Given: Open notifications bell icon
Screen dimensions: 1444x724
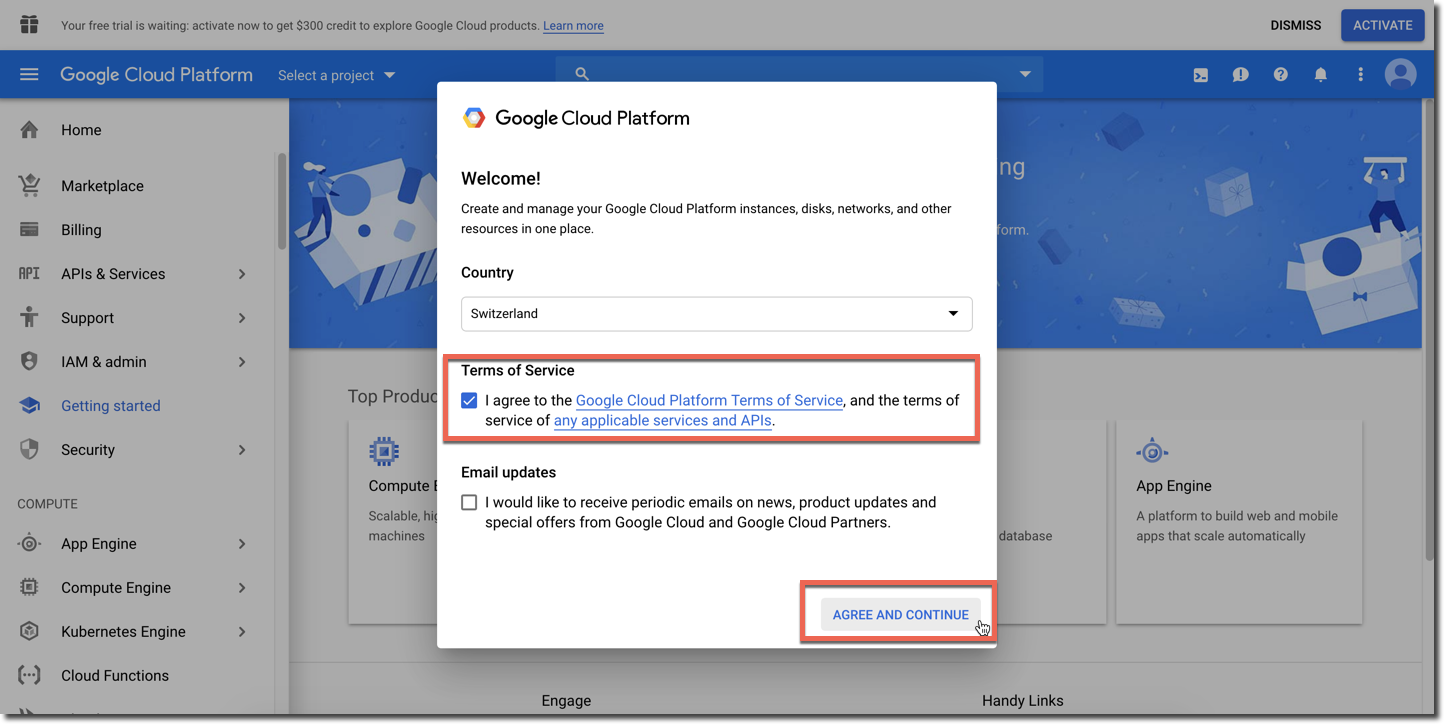Looking at the screenshot, I should tap(1321, 75).
